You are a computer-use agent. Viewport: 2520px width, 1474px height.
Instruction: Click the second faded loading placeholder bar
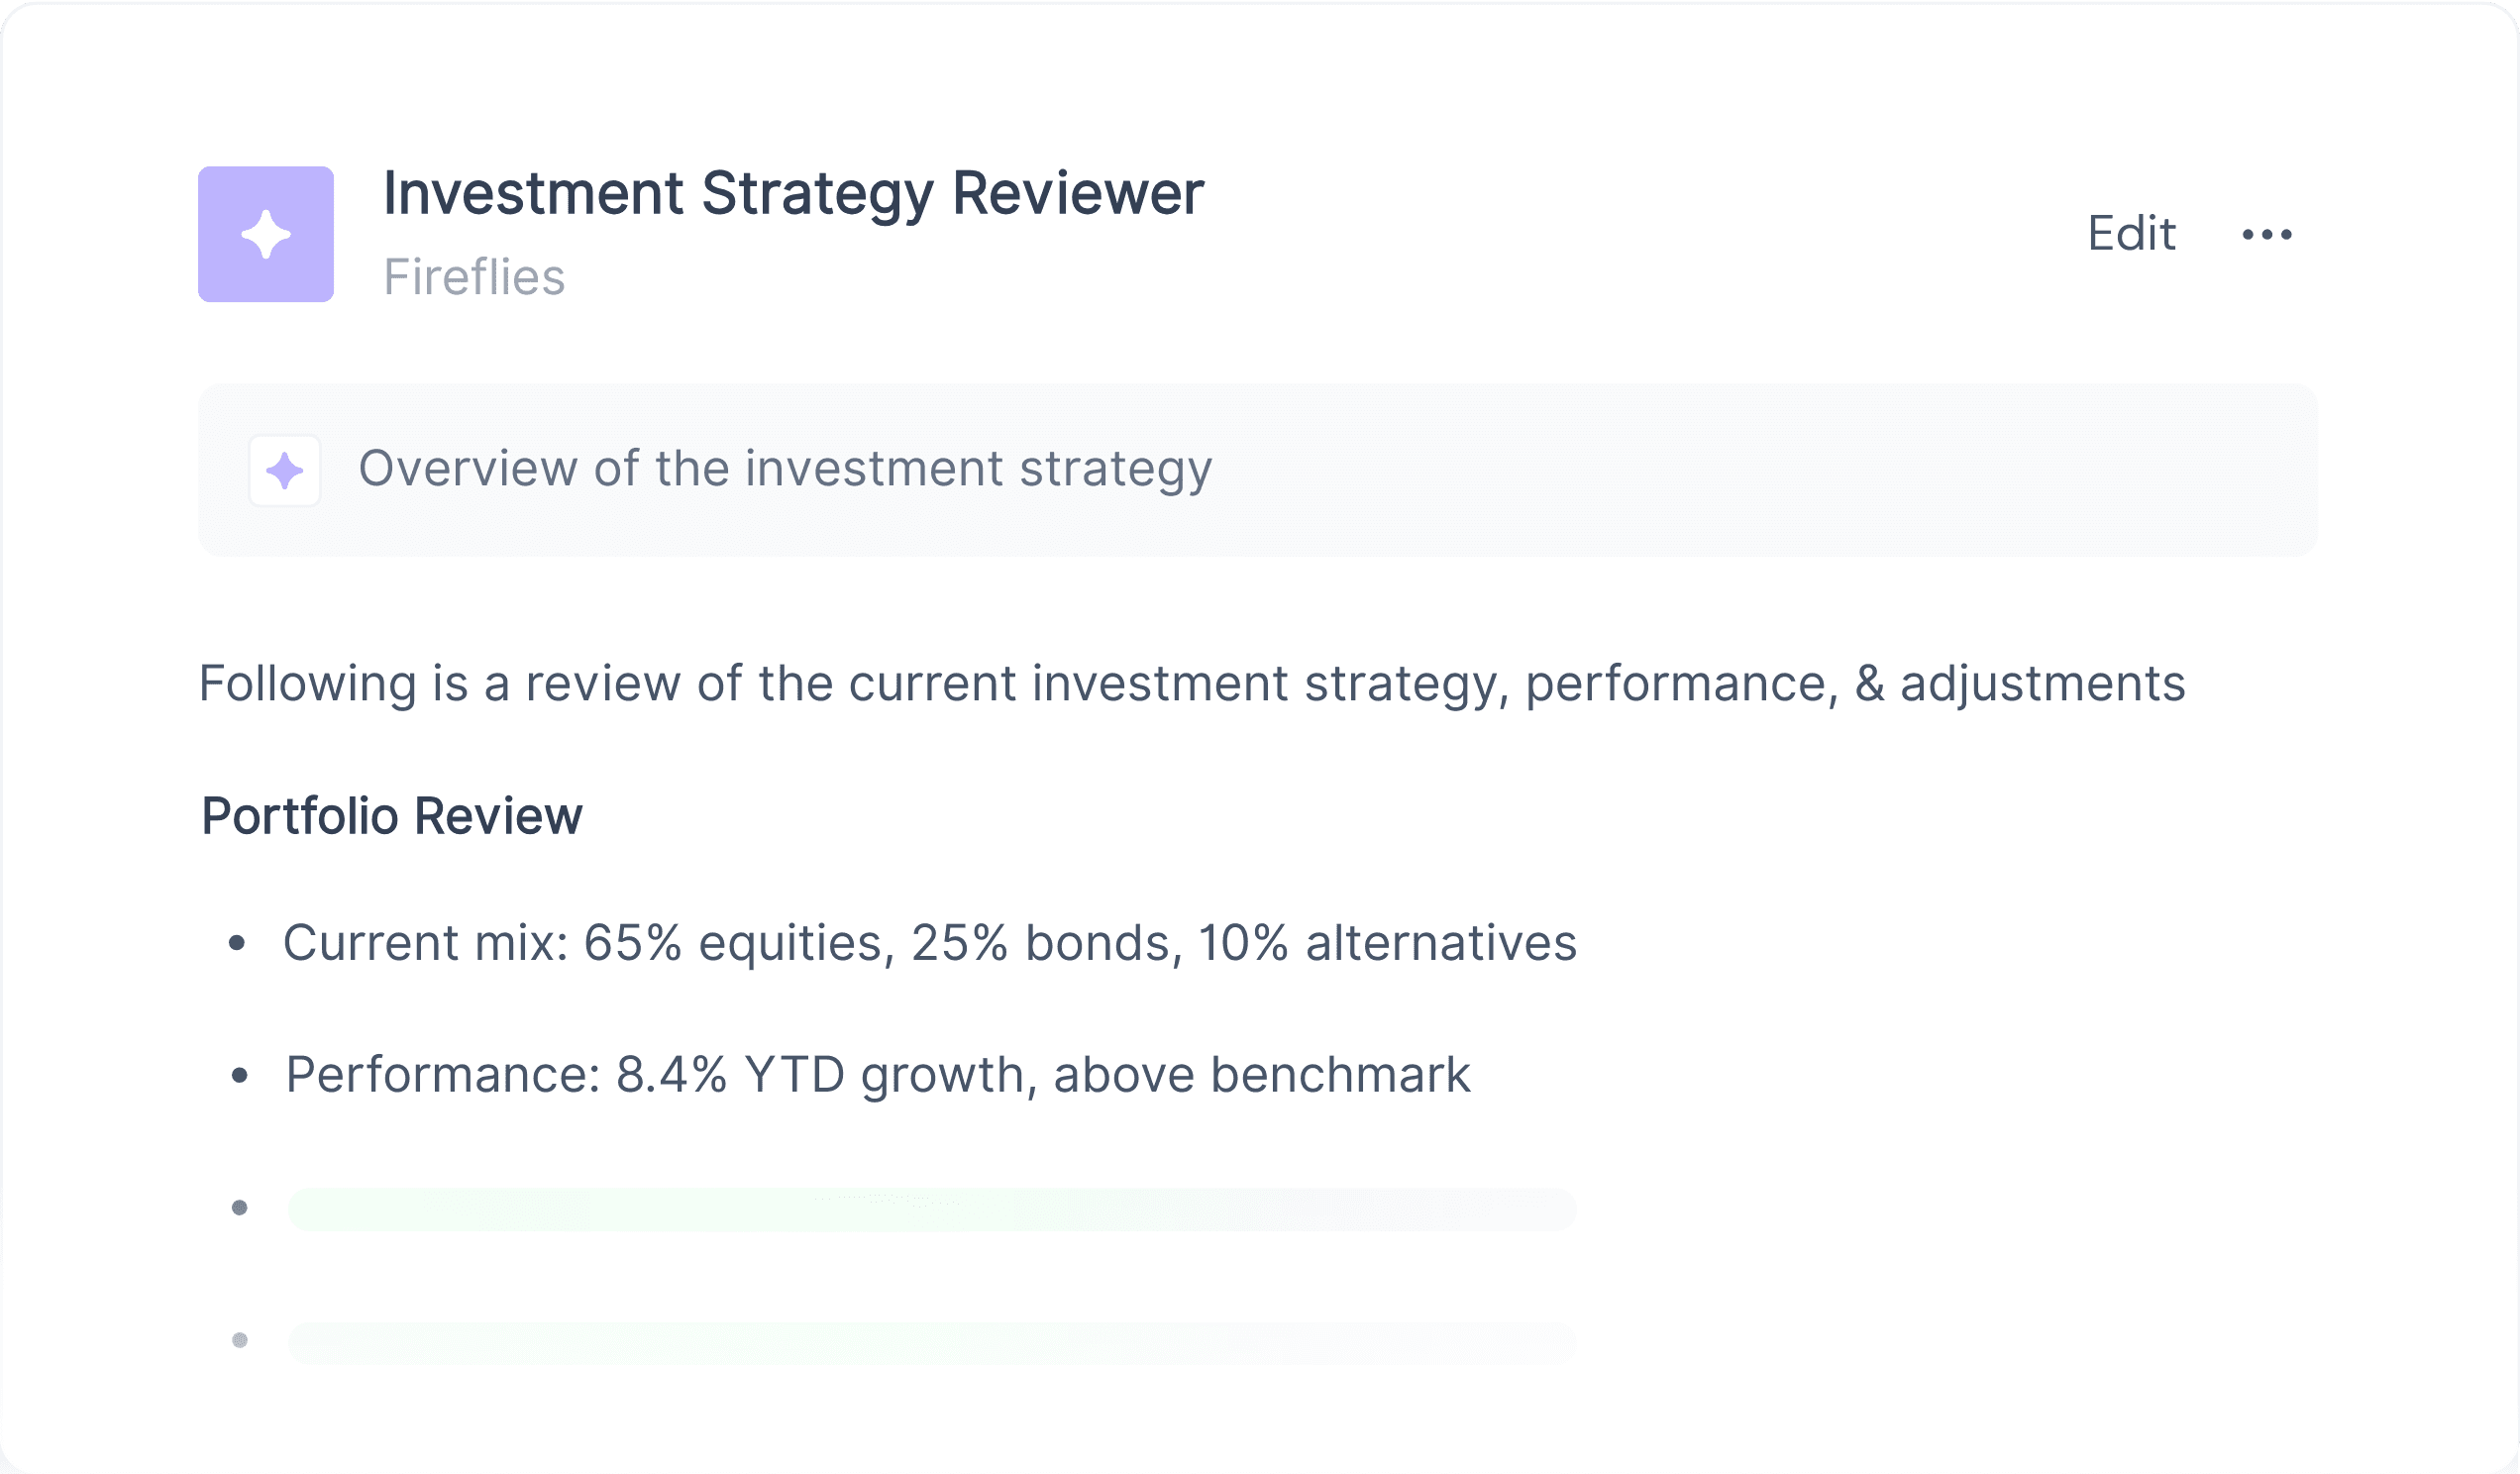[x=932, y=1343]
